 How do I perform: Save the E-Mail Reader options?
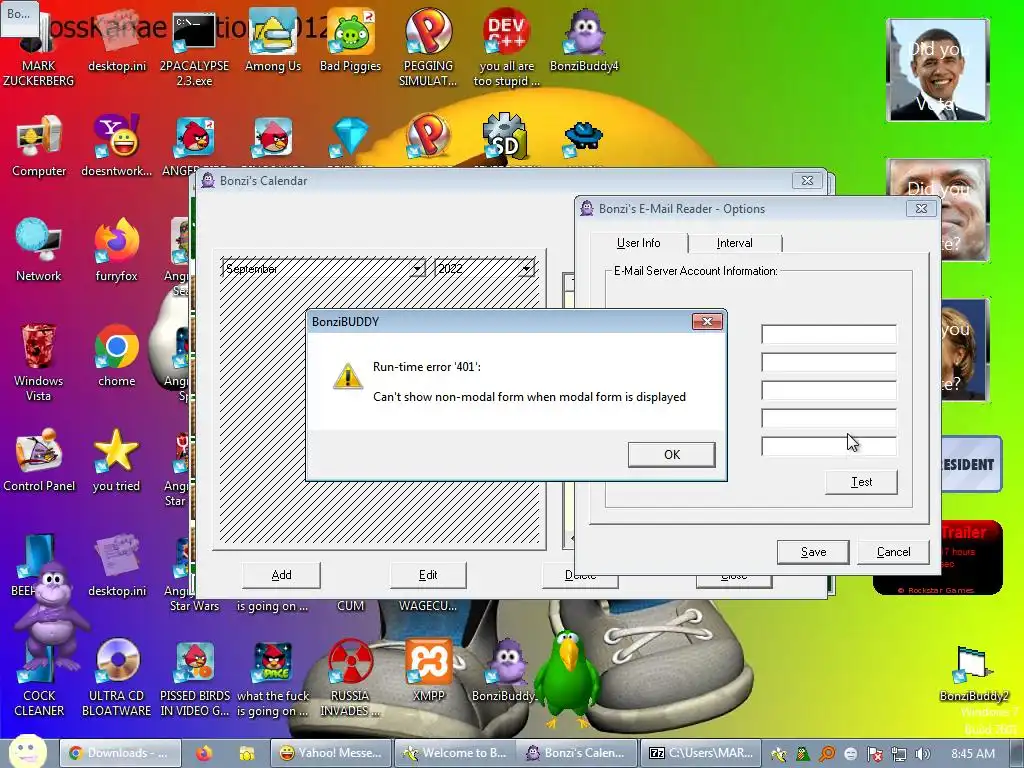813,552
